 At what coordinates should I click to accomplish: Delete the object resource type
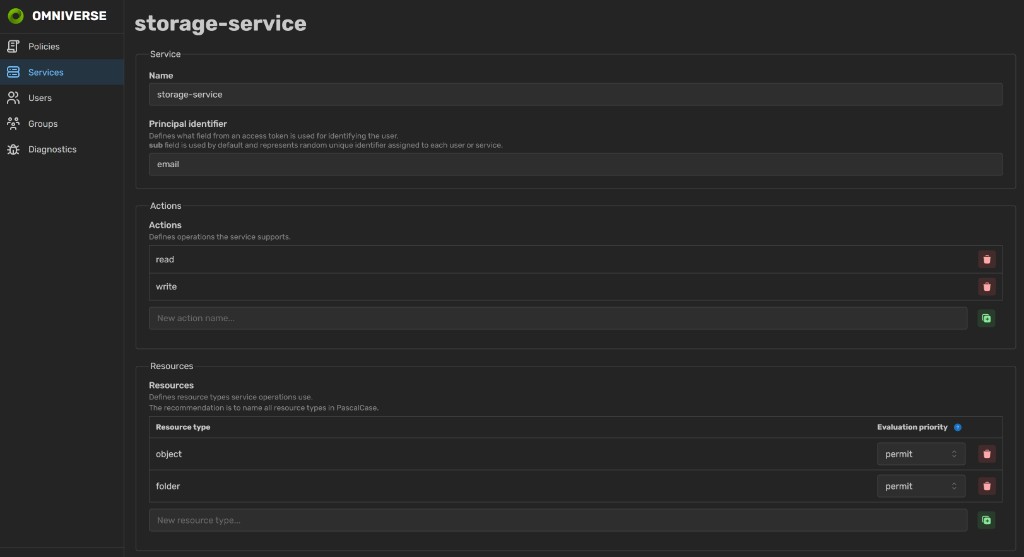[986, 454]
